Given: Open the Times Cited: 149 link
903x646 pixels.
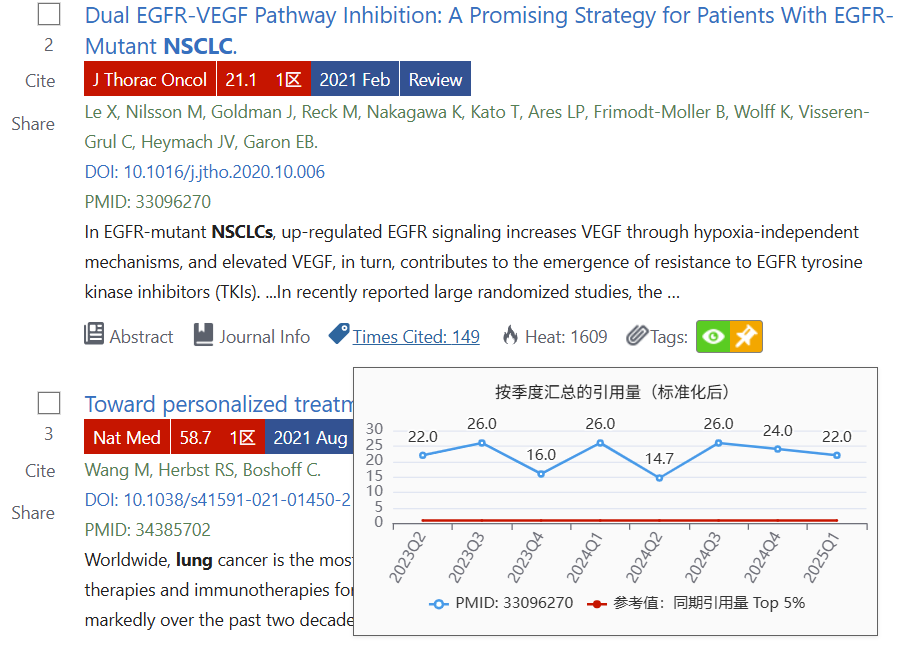Looking at the screenshot, I should [x=416, y=336].
